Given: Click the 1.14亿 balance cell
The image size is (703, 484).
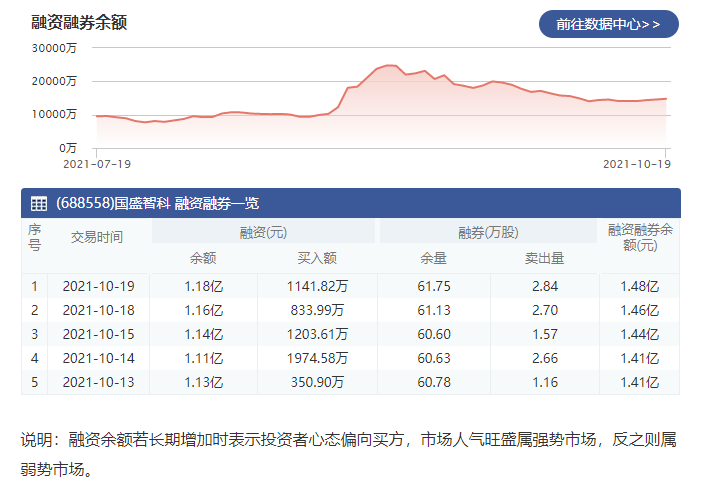Looking at the screenshot, I should [x=204, y=334].
